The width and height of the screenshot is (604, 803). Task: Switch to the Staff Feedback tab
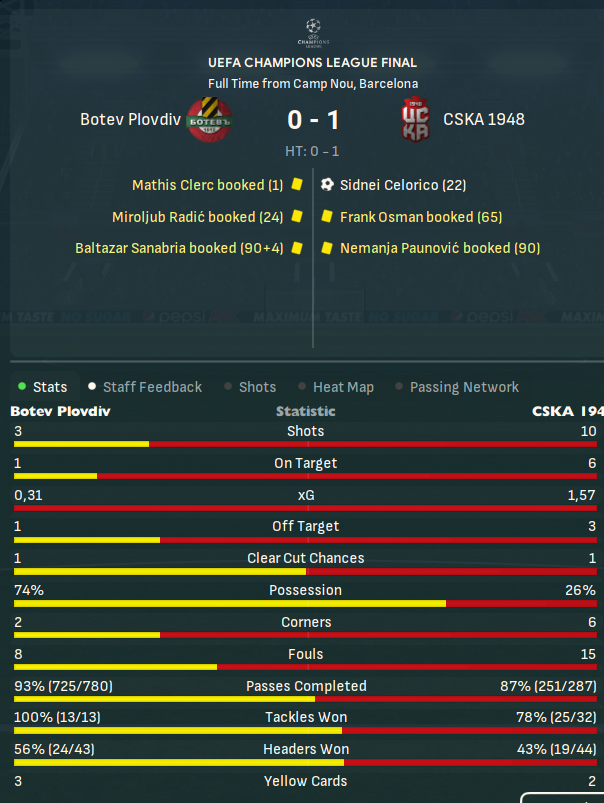click(x=145, y=387)
